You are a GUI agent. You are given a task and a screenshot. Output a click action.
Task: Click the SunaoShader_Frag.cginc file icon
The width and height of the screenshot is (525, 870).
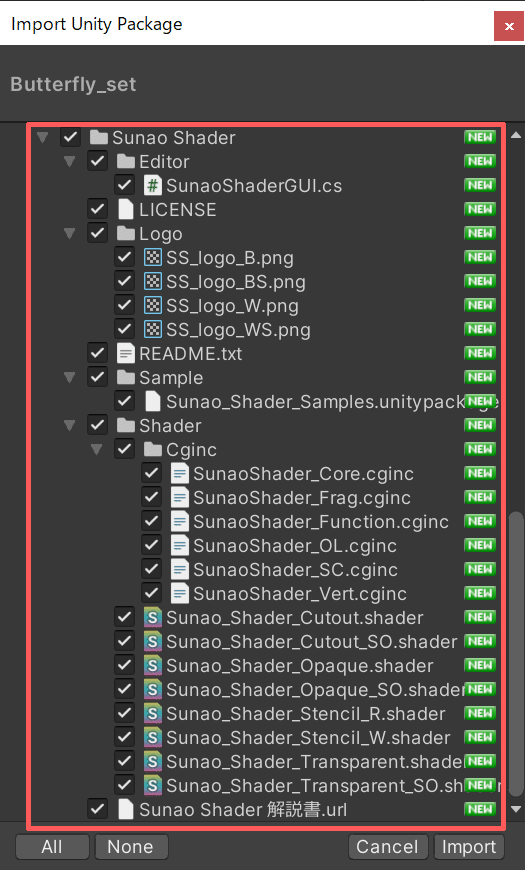(x=180, y=497)
